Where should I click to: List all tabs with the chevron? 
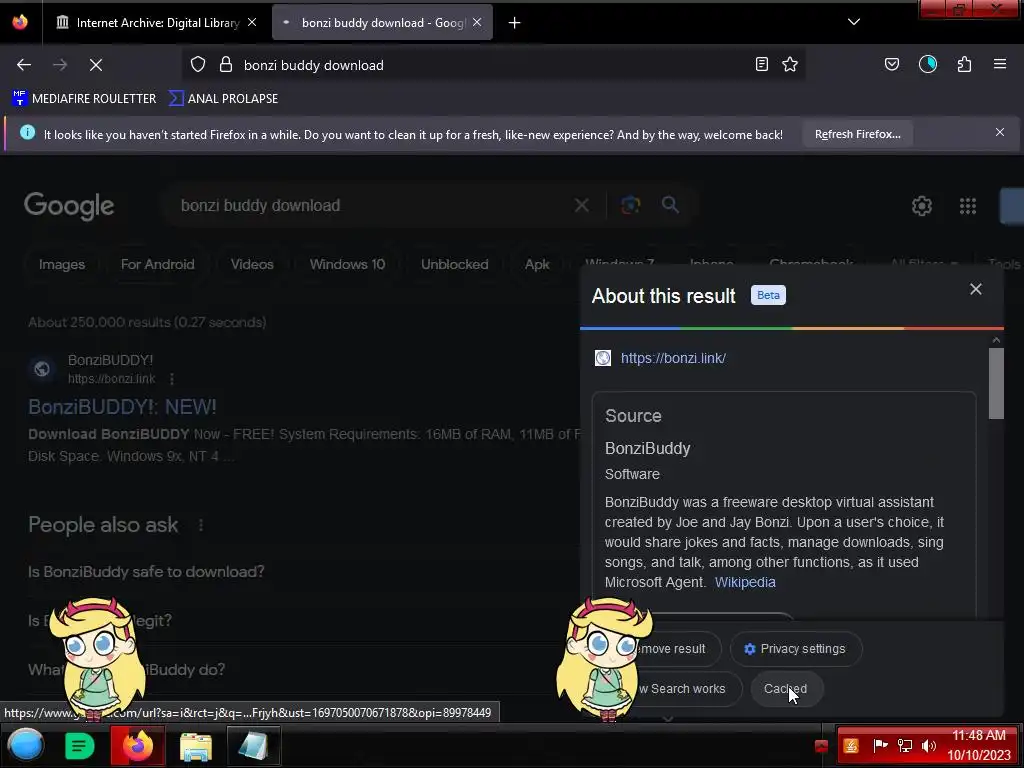pyautogui.click(x=854, y=22)
